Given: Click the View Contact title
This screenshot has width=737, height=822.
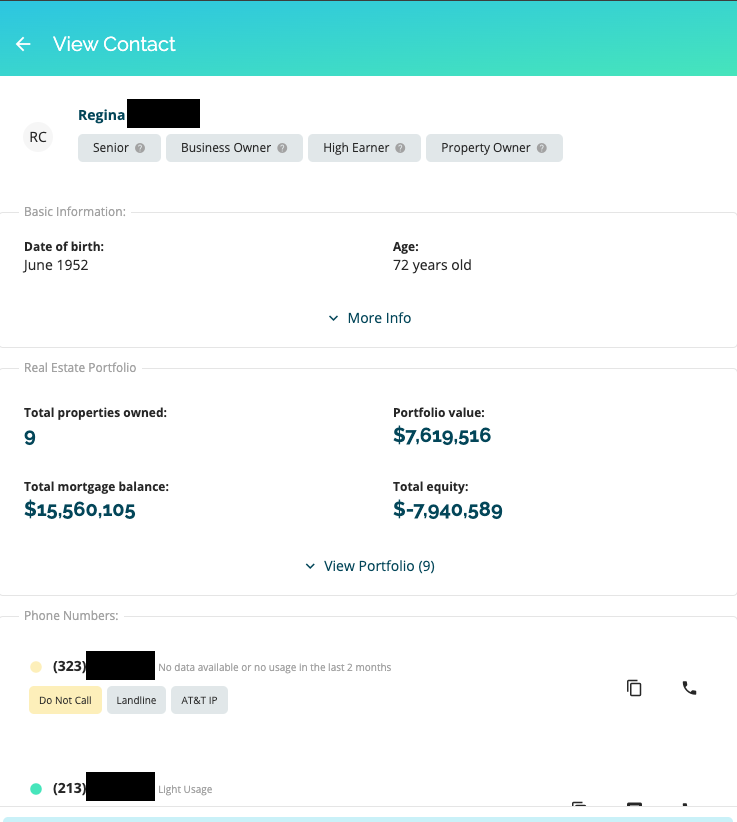Looking at the screenshot, I should [x=114, y=44].
